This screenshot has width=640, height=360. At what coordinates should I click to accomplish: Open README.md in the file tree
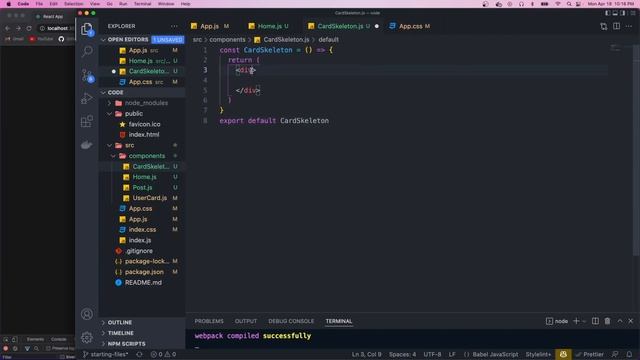pyautogui.click(x=143, y=282)
